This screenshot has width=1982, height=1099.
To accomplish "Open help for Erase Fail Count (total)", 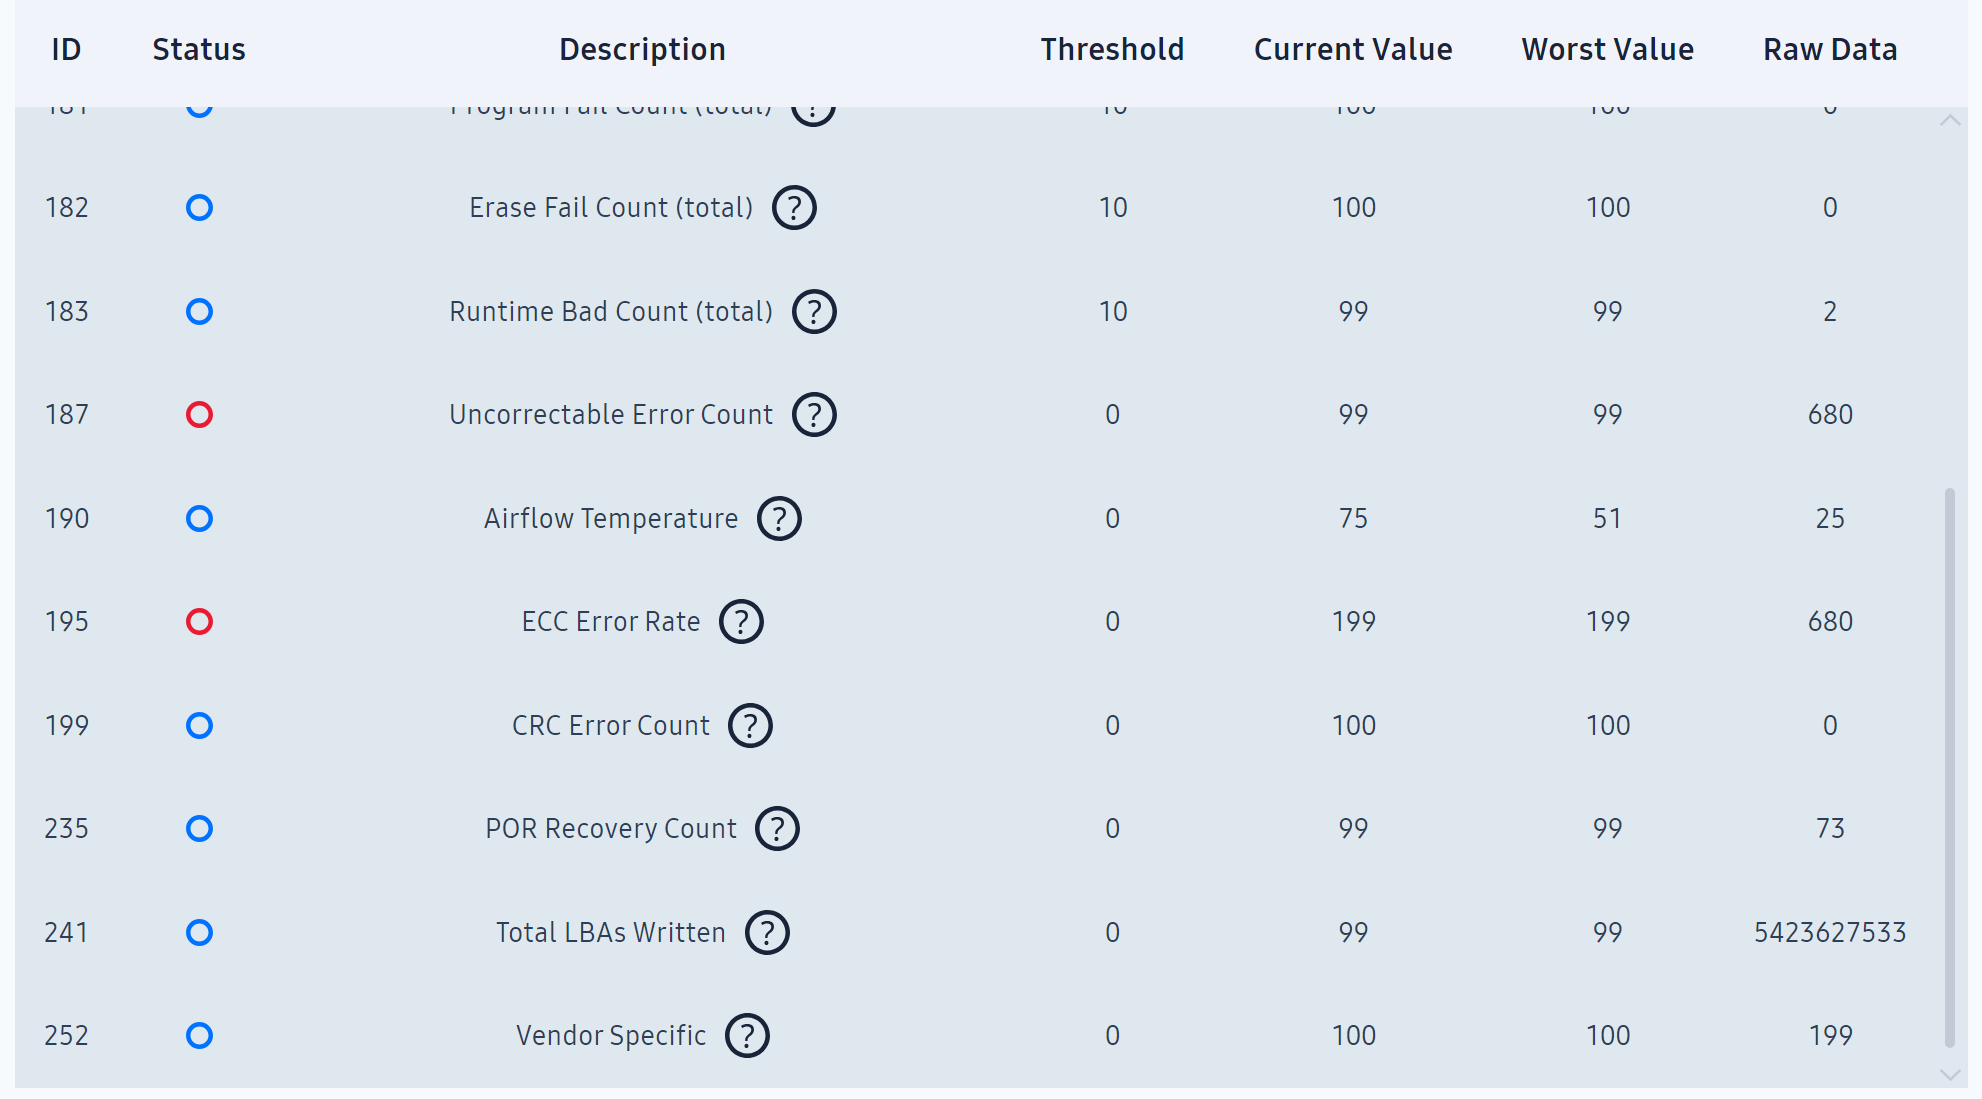I will click(x=794, y=208).
